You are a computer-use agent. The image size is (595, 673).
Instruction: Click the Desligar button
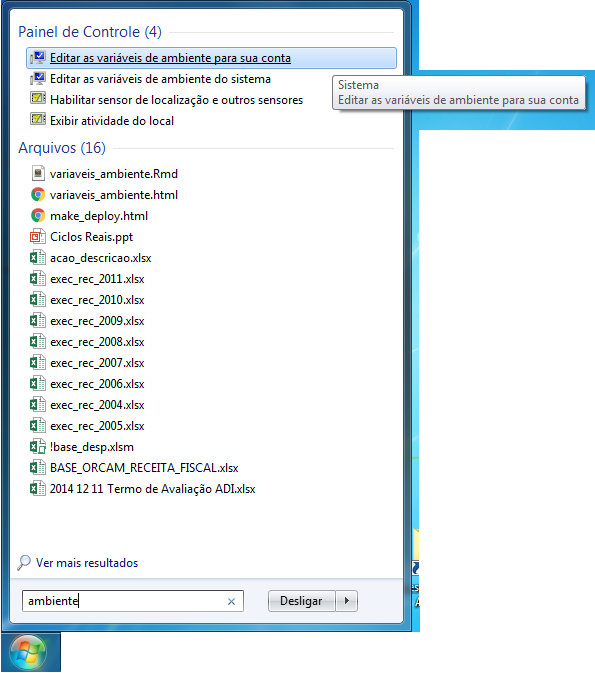[301, 601]
